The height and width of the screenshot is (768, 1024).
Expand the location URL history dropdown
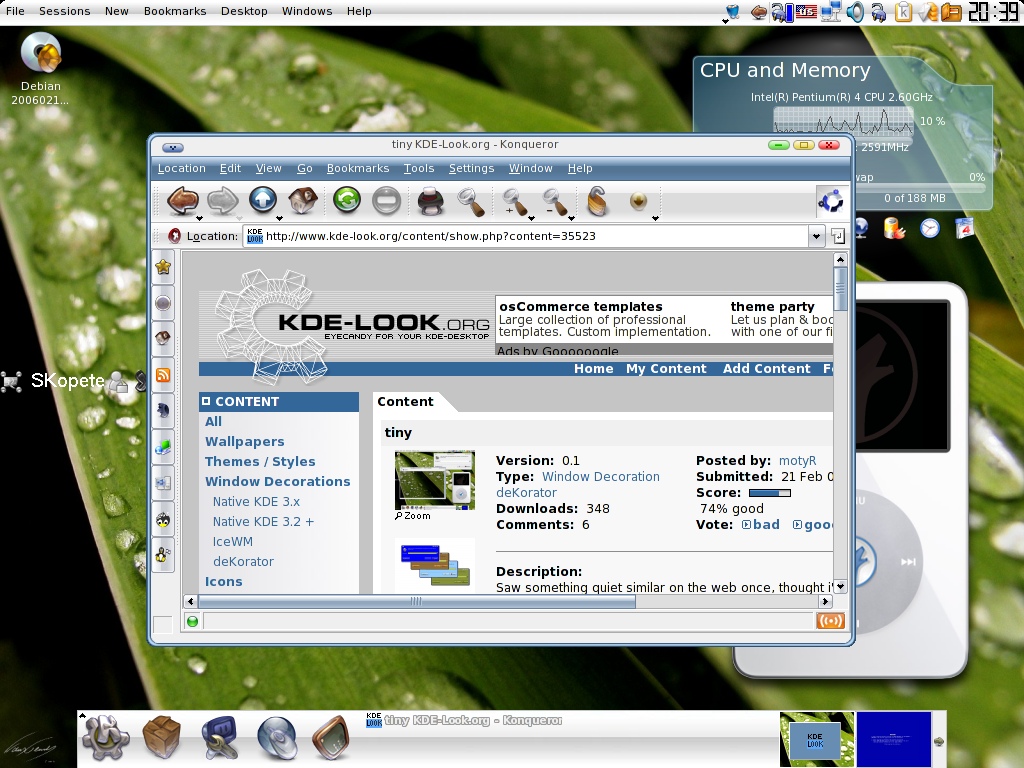(816, 236)
